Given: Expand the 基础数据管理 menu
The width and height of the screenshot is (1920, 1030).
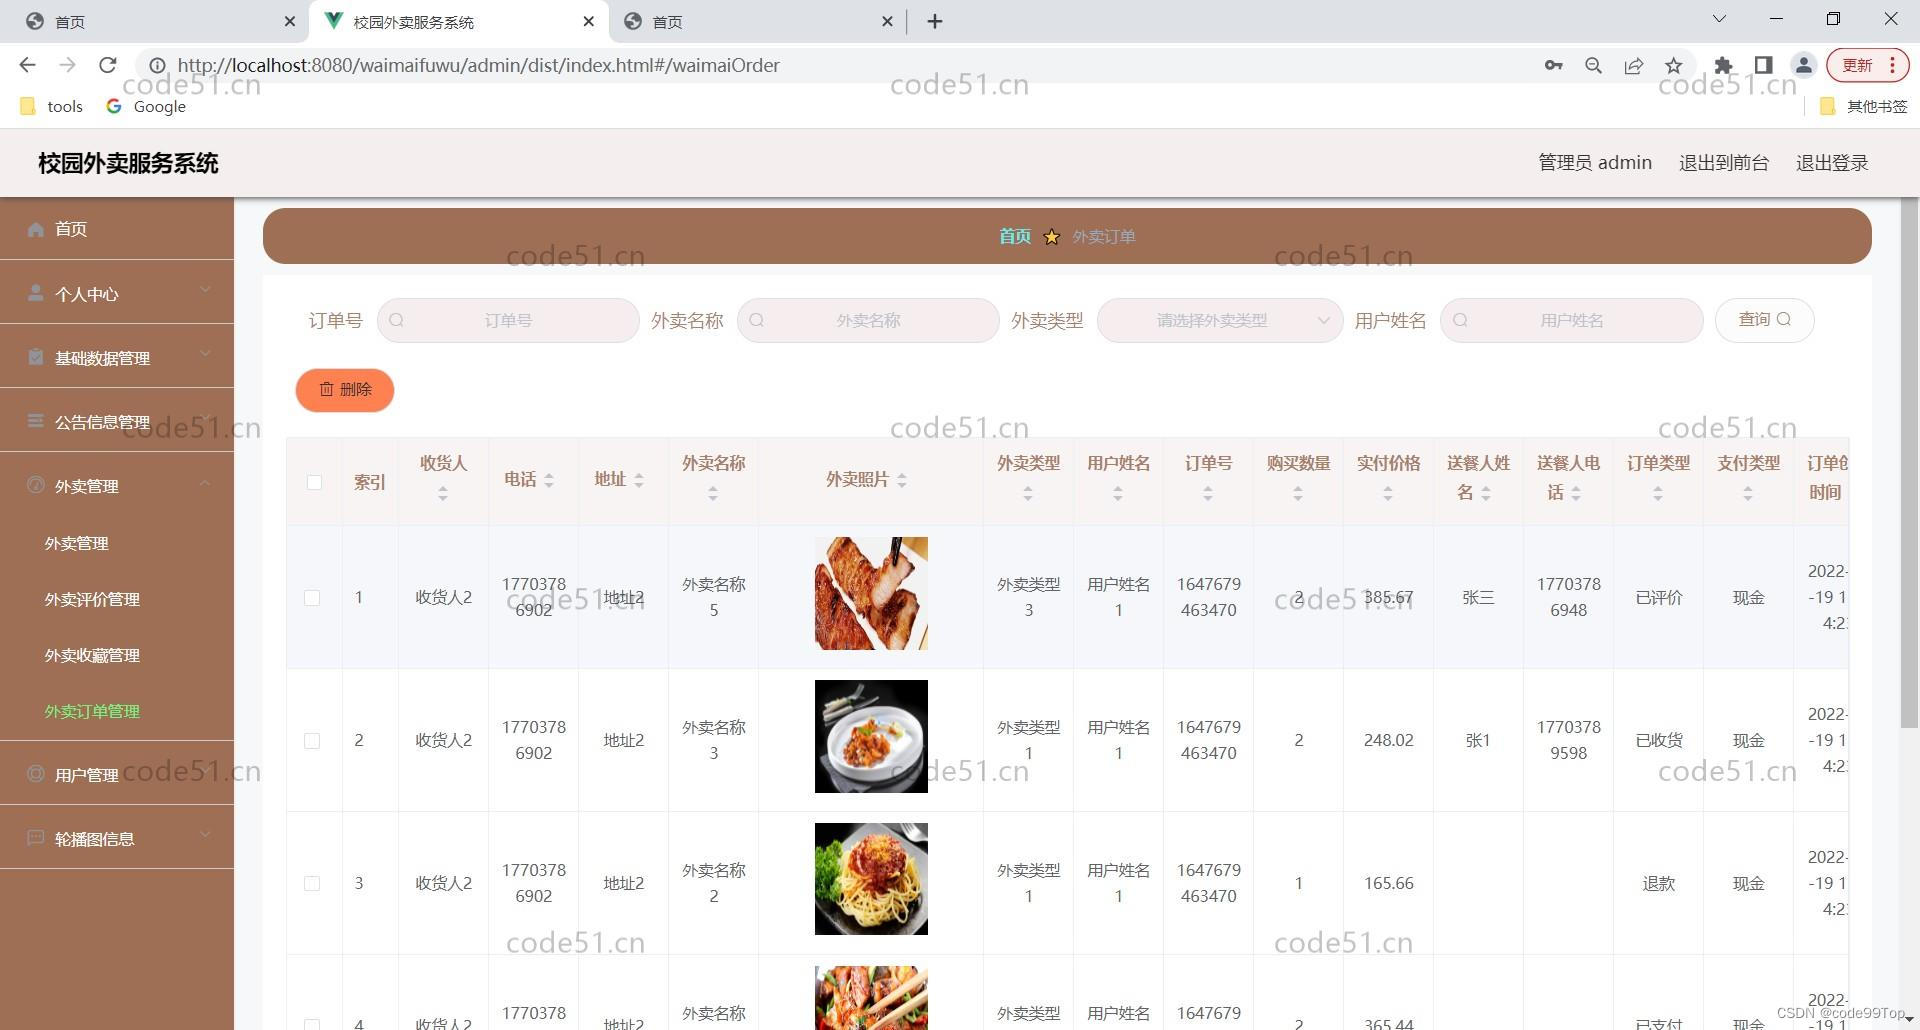Looking at the screenshot, I should [x=205, y=354].
